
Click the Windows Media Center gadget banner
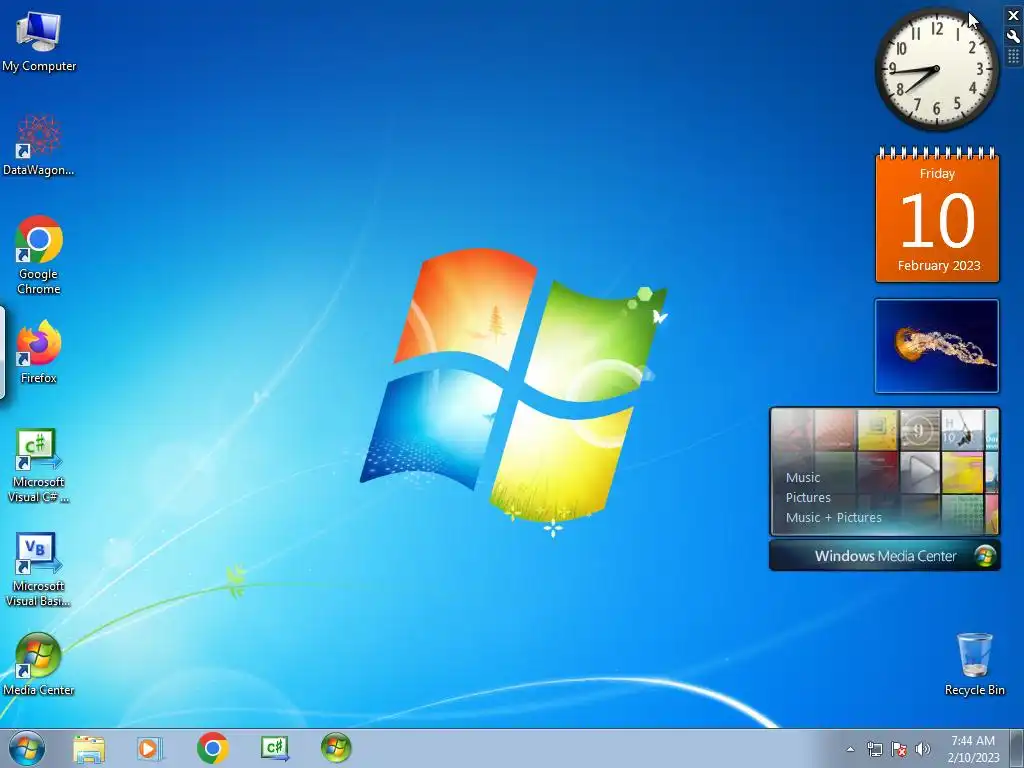pos(885,556)
